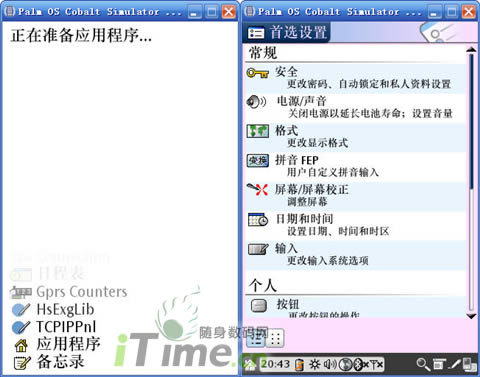Image resolution: width=480 pixels, height=377 pixels.
Task: Select the 拼音 FEP entry text
Action: pos(297,160)
